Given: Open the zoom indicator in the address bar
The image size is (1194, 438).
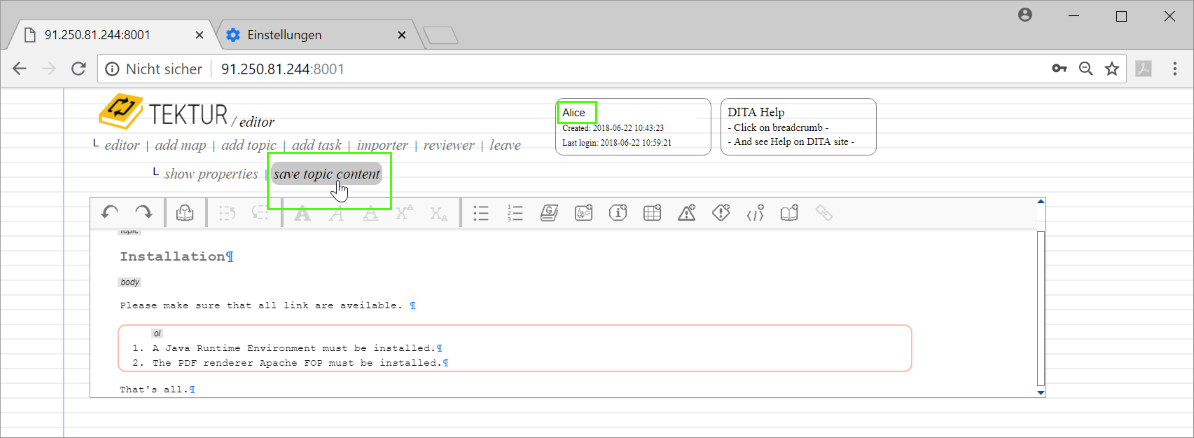Looking at the screenshot, I should click(1085, 69).
